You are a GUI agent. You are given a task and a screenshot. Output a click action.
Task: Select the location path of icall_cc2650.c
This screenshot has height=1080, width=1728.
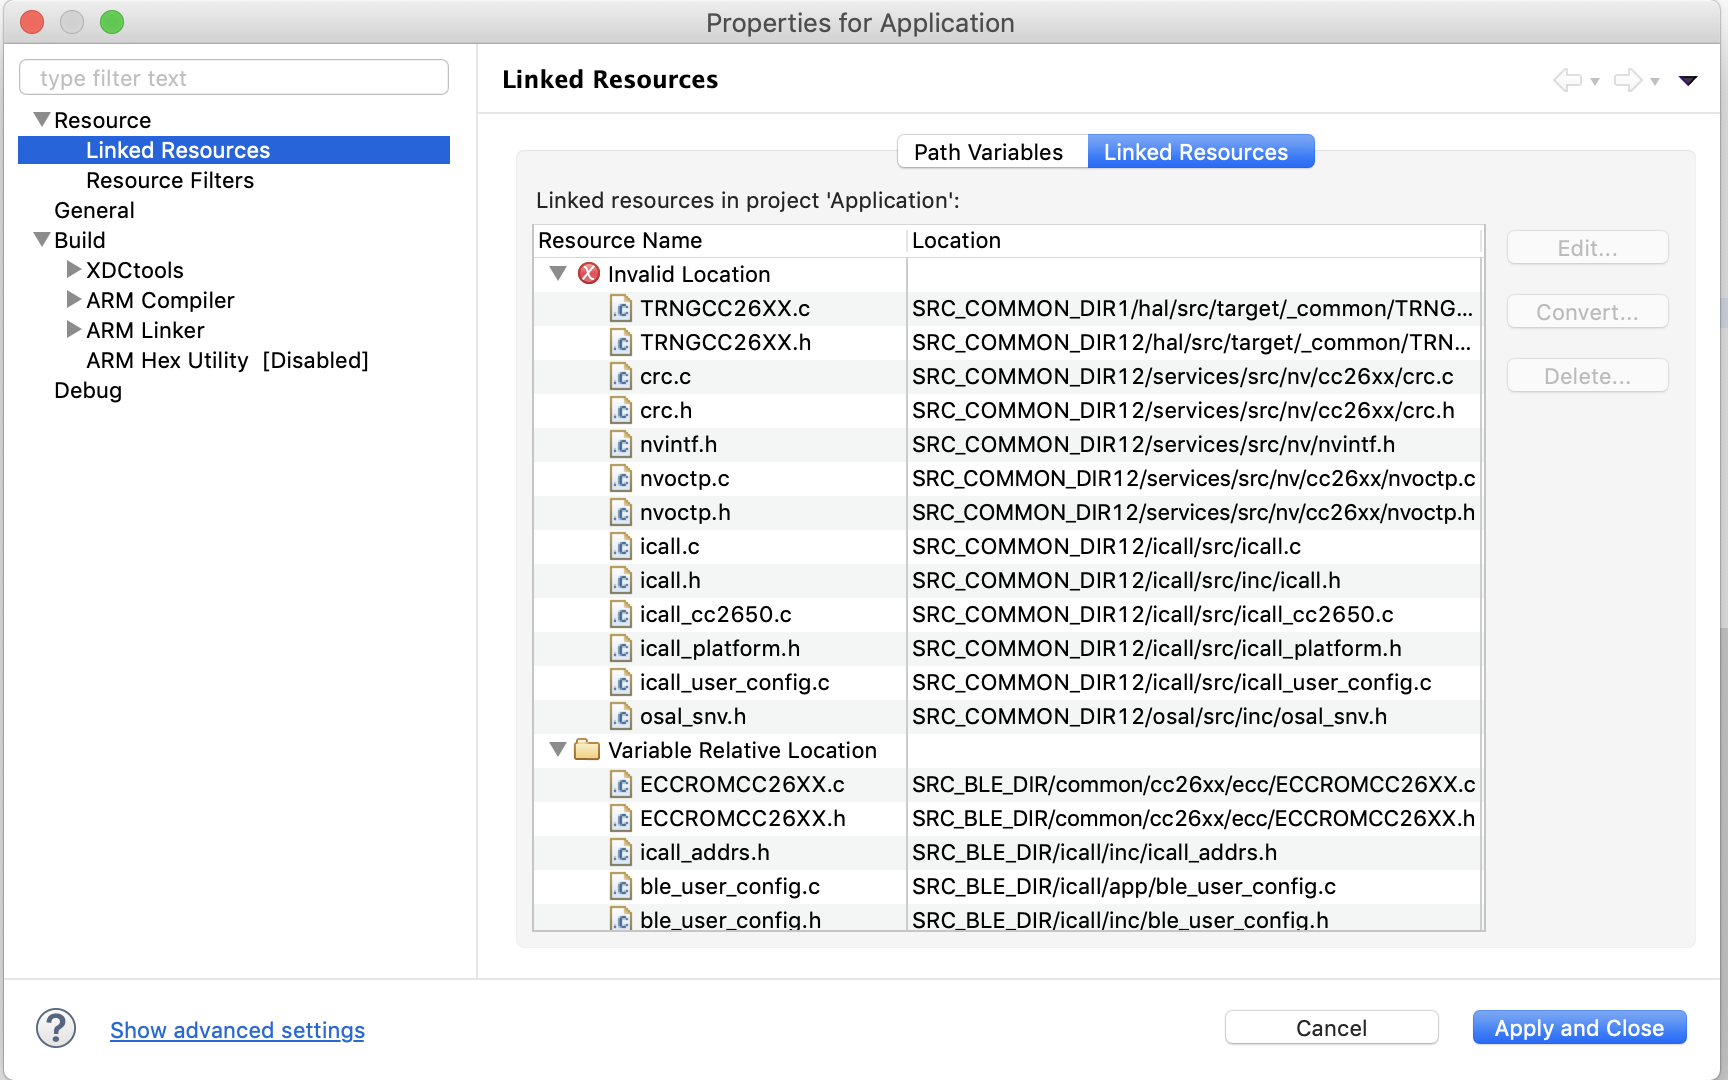pos(1153,614)
